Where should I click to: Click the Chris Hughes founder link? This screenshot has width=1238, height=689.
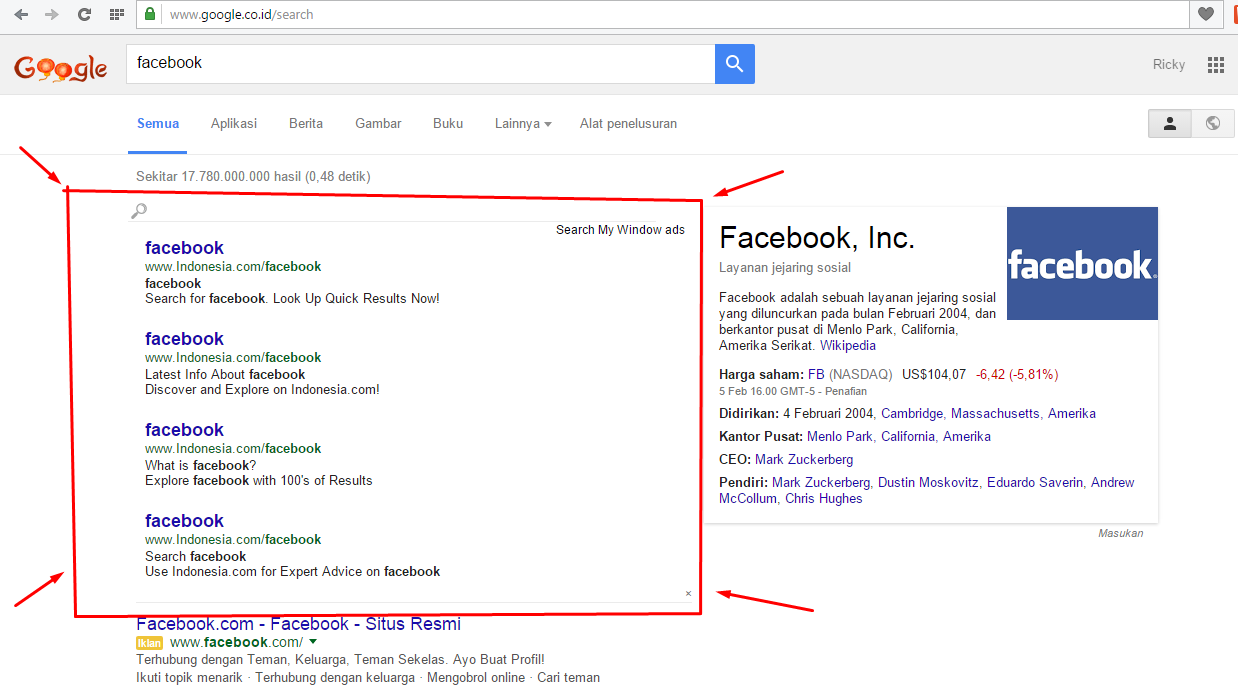pos(823,499)
